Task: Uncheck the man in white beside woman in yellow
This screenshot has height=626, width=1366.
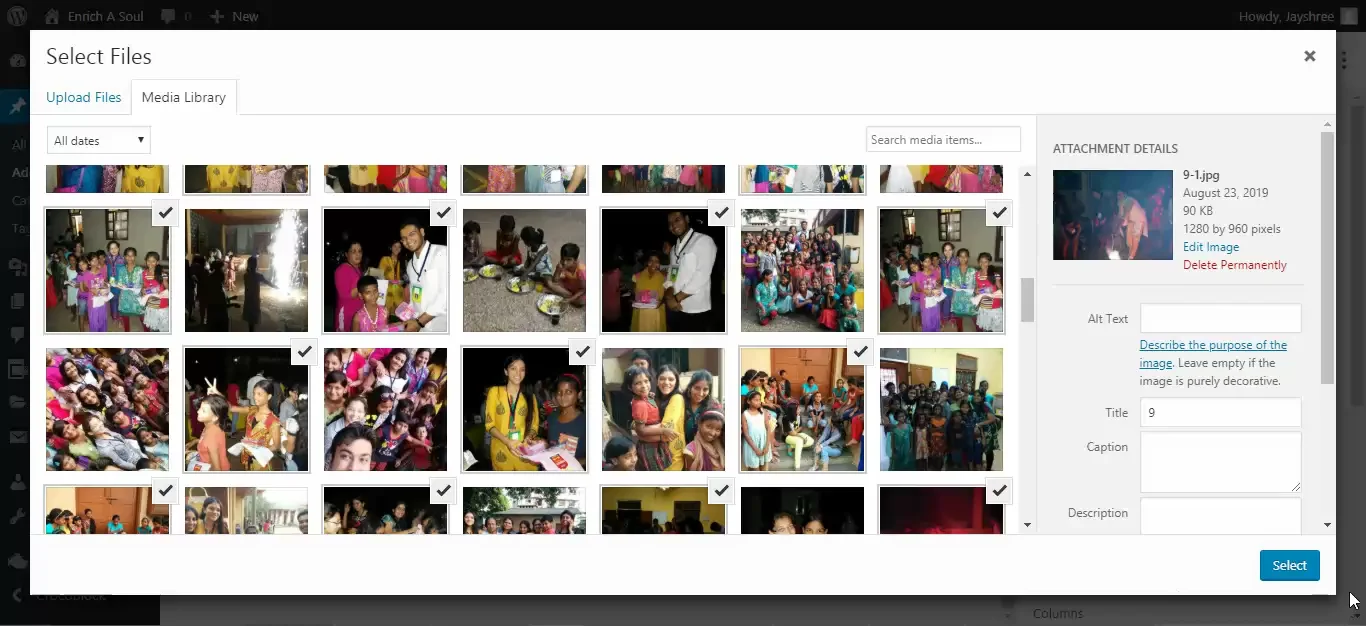Action: pyautogui.click(x=721, y=213)
